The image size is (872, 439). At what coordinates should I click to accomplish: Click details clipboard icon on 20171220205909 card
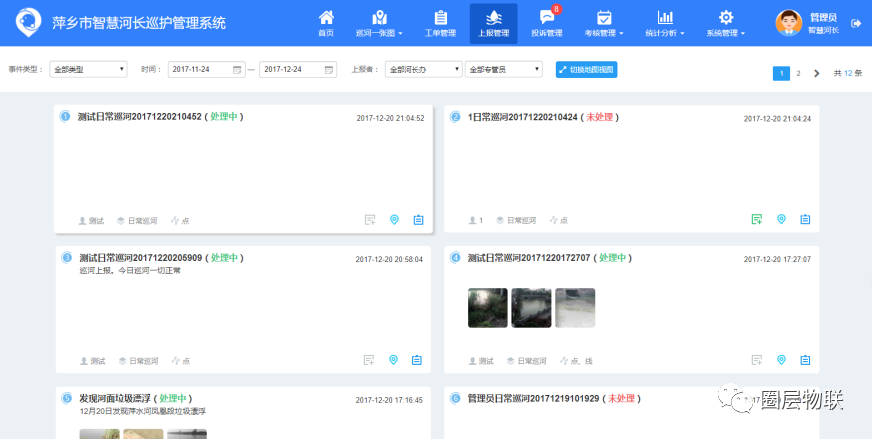tap(417, 360)
